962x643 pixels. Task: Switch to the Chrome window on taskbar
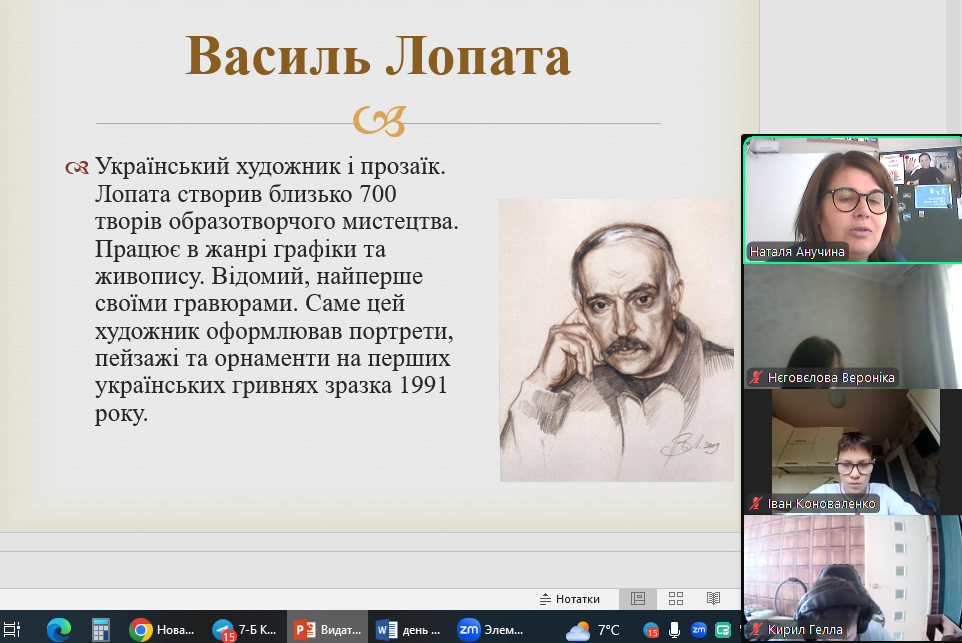(x=163, y=630)
